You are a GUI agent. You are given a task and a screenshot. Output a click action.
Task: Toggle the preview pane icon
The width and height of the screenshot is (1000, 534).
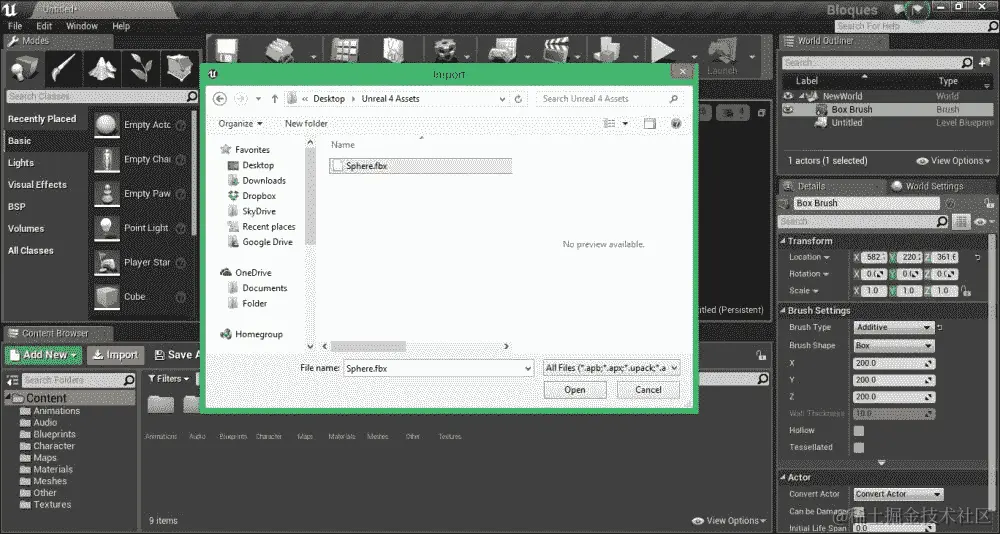pyautogui.click(x=649, y=124)
